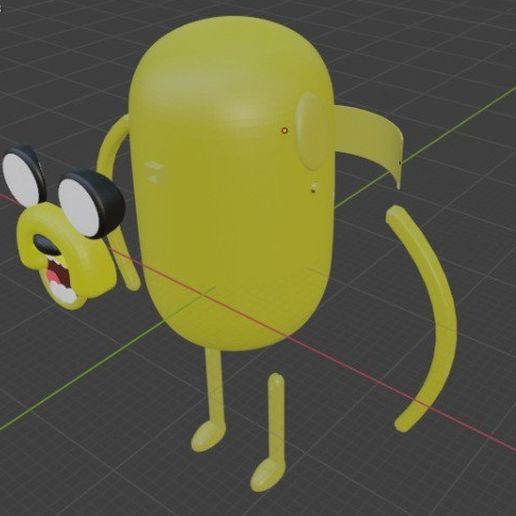Select the flat round ear disc on the body
516x516 pixels.
312,132
